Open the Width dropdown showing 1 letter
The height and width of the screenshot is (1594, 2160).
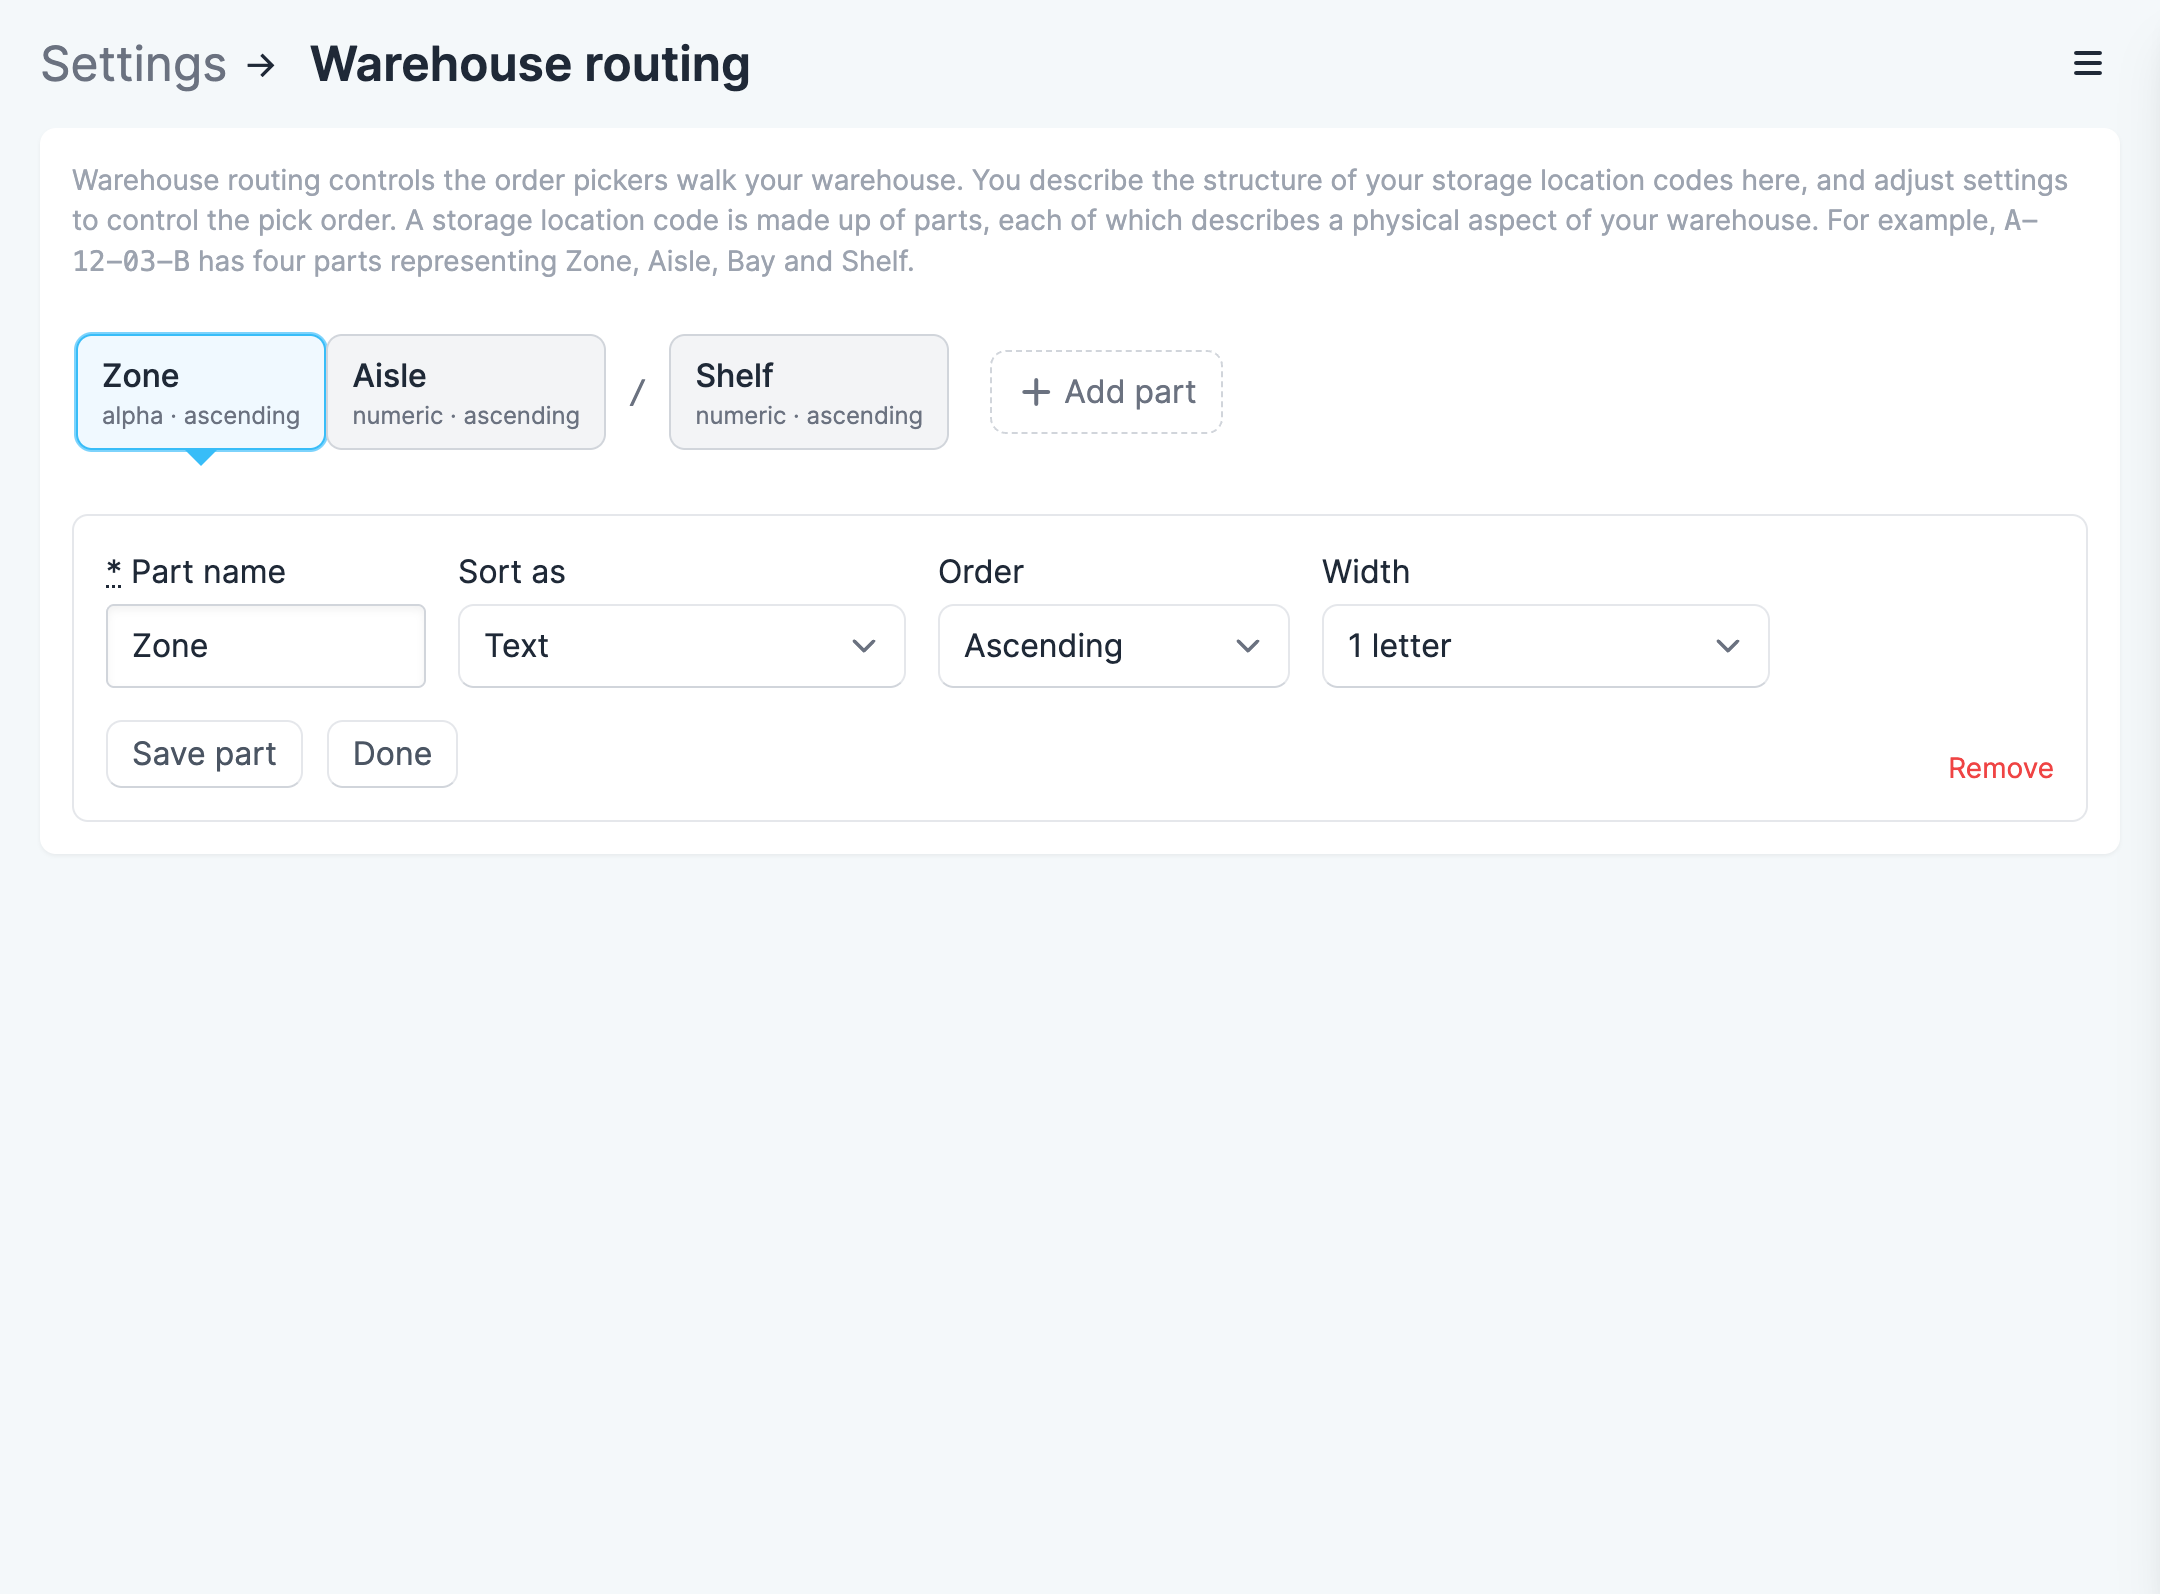[1546, 646]
